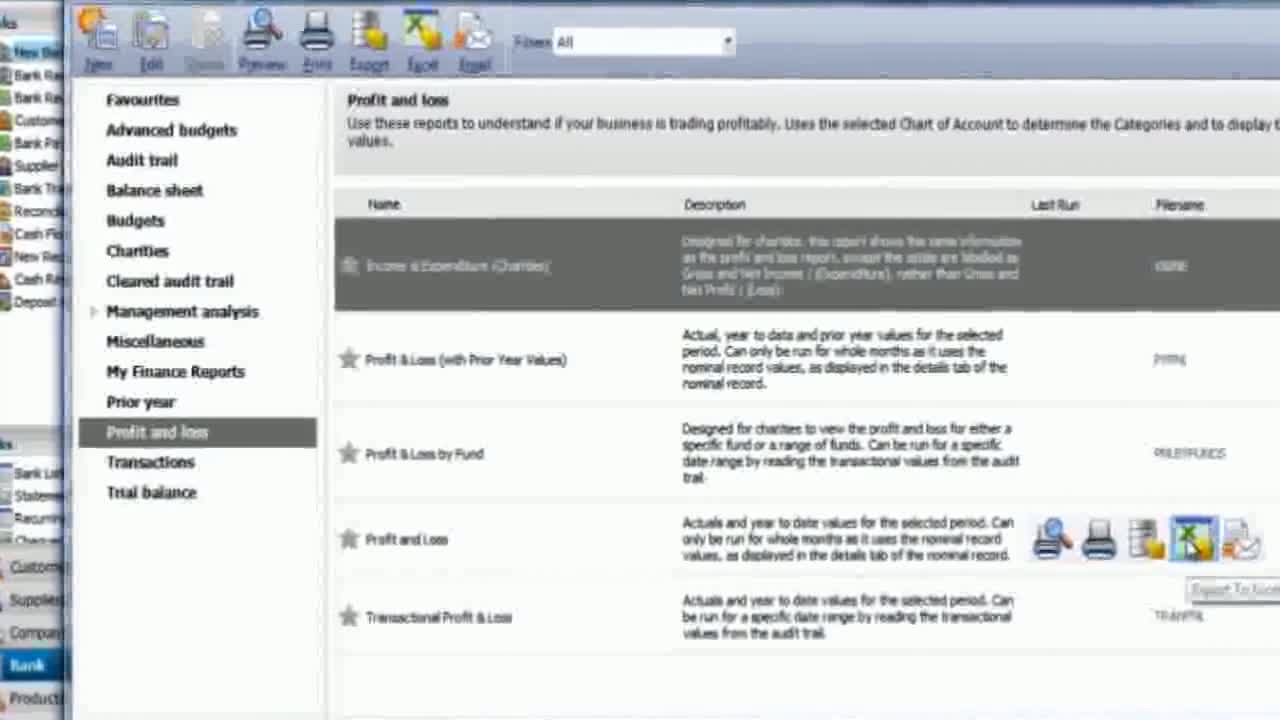Toggle favourite star for Transactional Profit & Loss

[349, 616]
